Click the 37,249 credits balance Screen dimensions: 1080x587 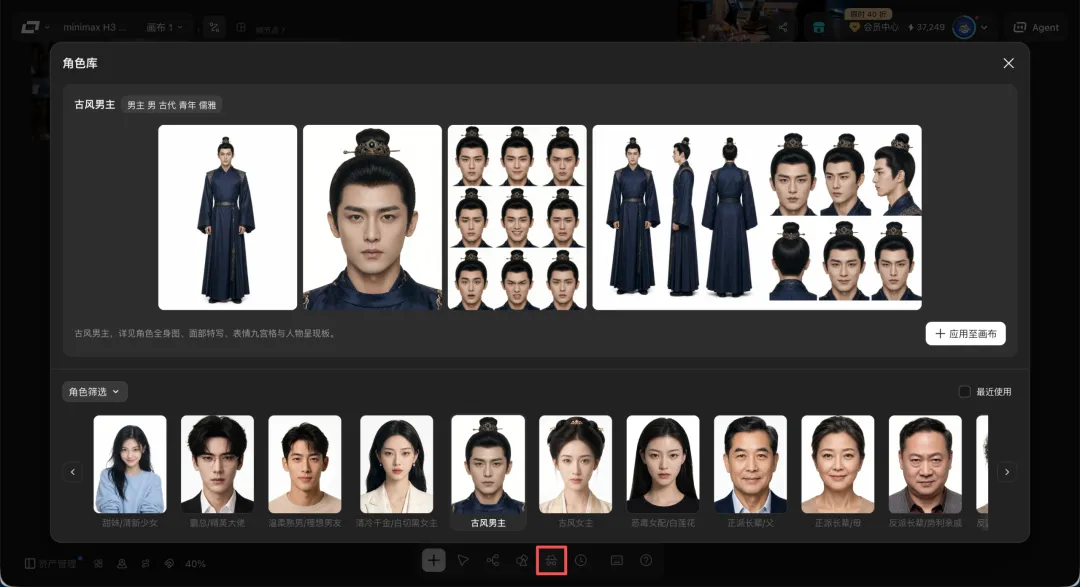point(926,28)
